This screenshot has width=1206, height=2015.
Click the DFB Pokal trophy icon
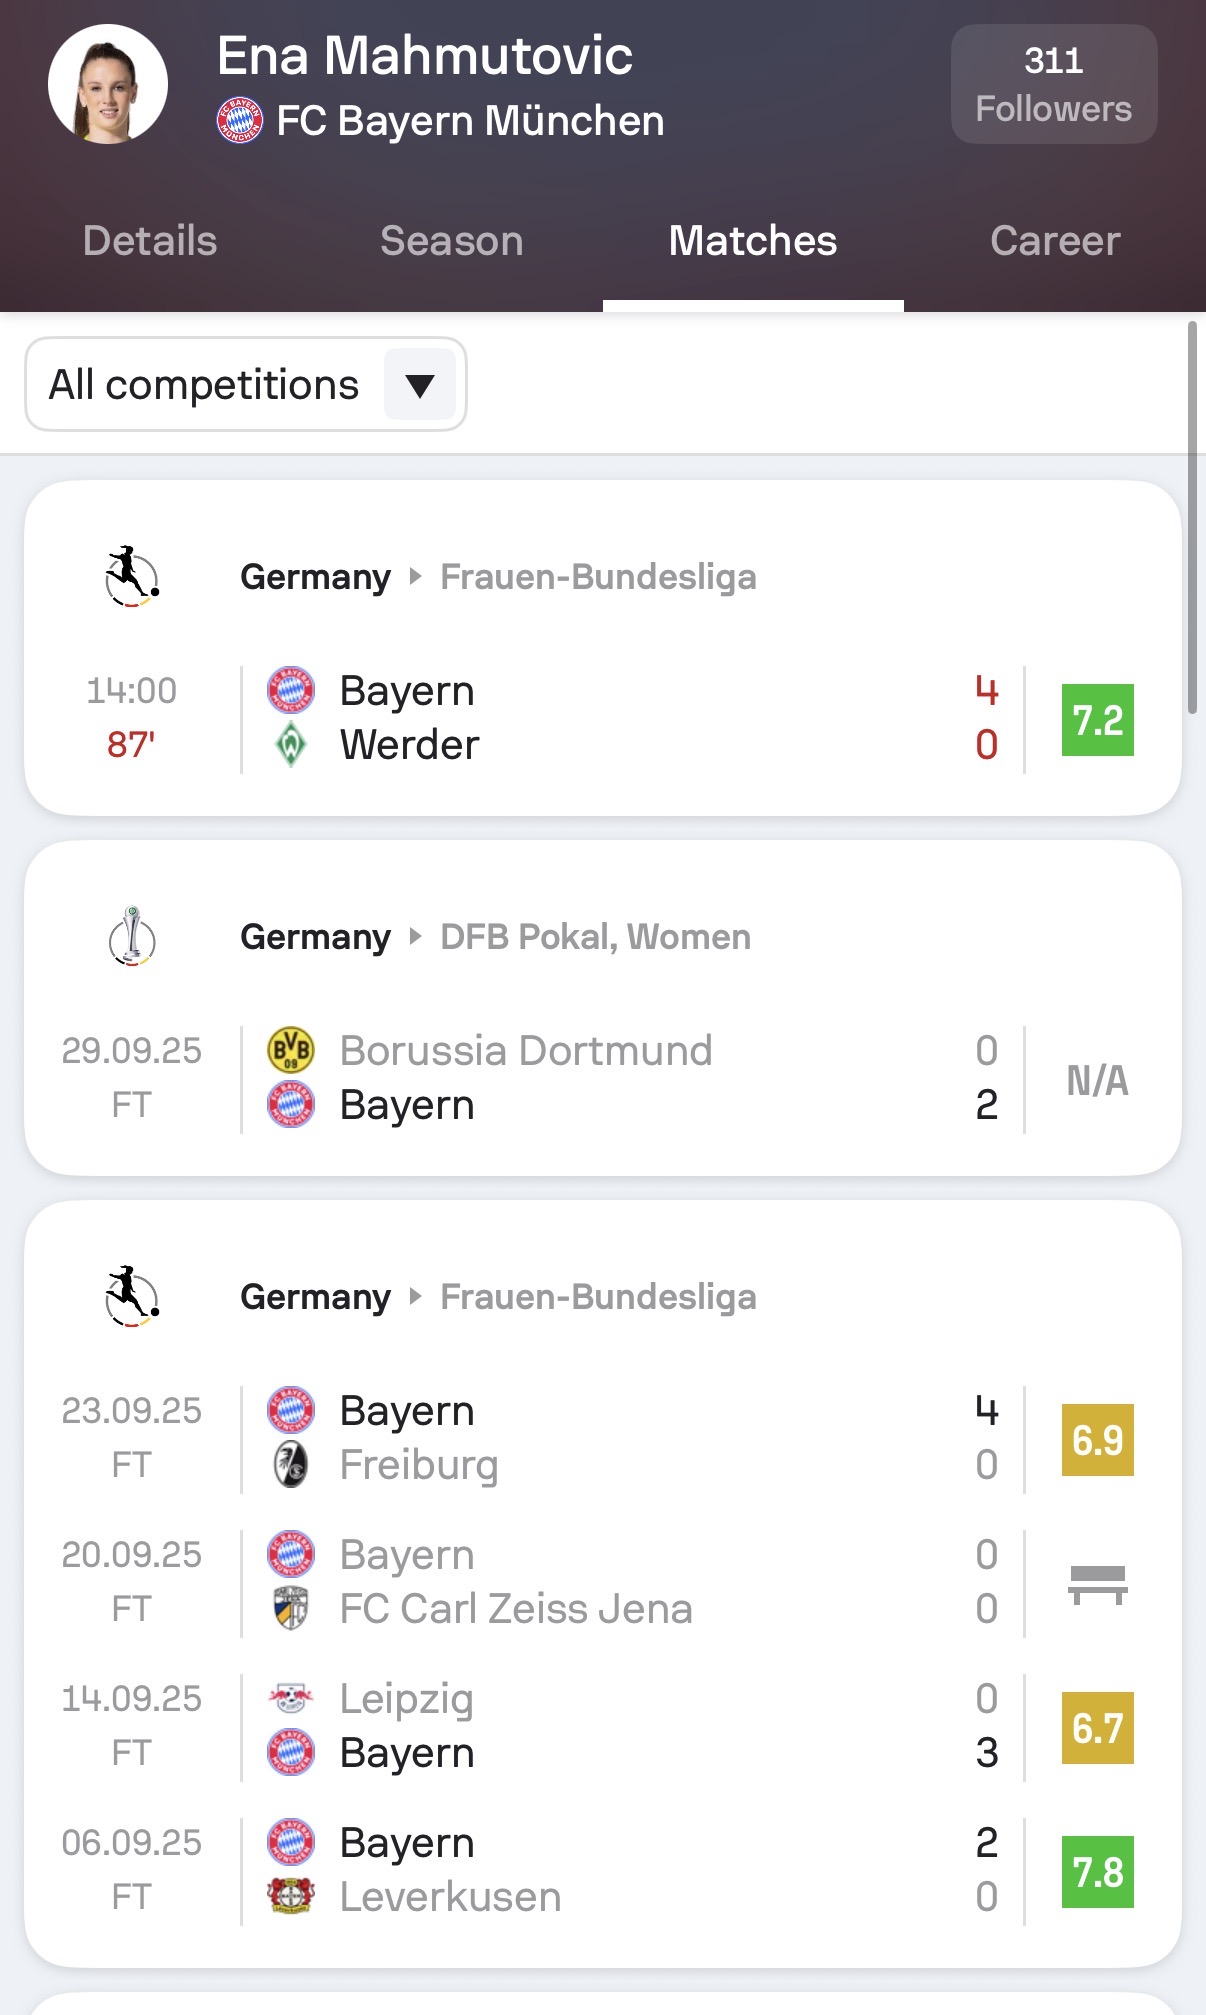point(132,937)
